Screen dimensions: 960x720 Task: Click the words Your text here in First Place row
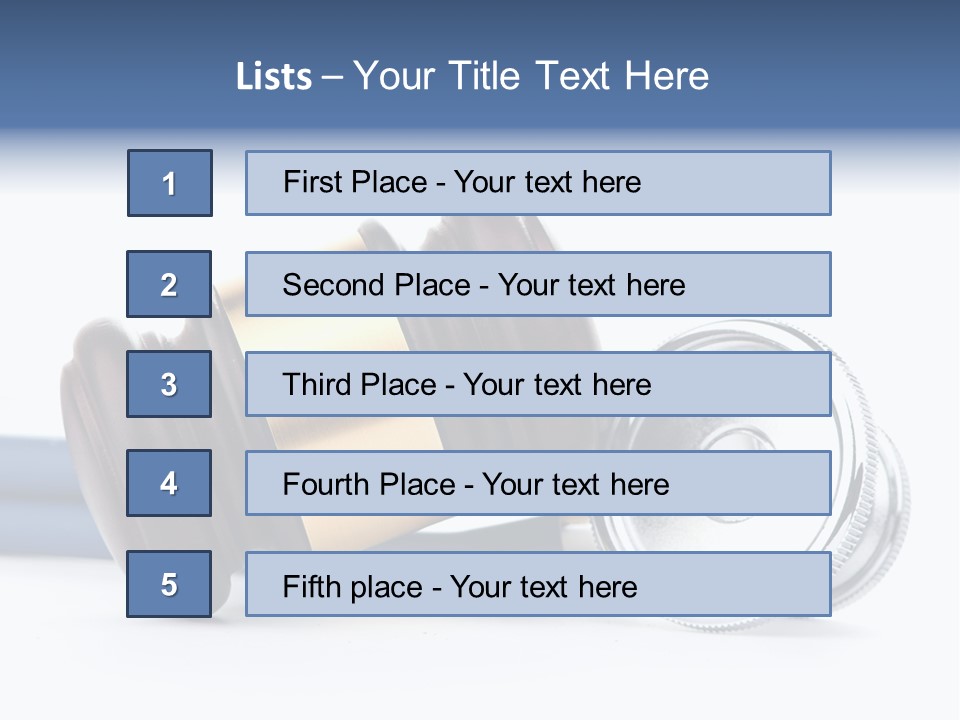tap(547, 182)
